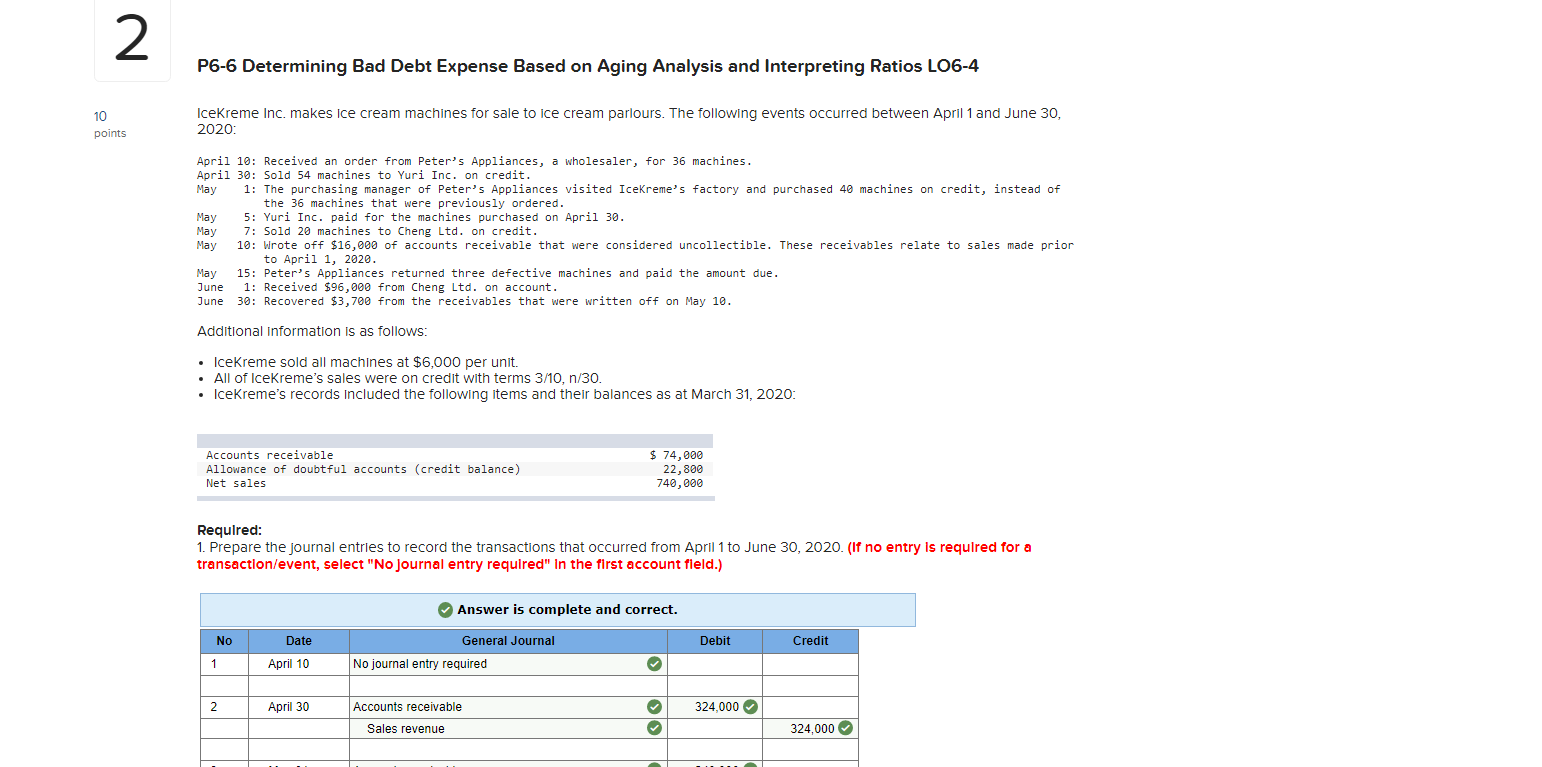Click the checkmark beside 'Sales revenue'
Viewport: 1542px width, 767px height.
point(654,728)
